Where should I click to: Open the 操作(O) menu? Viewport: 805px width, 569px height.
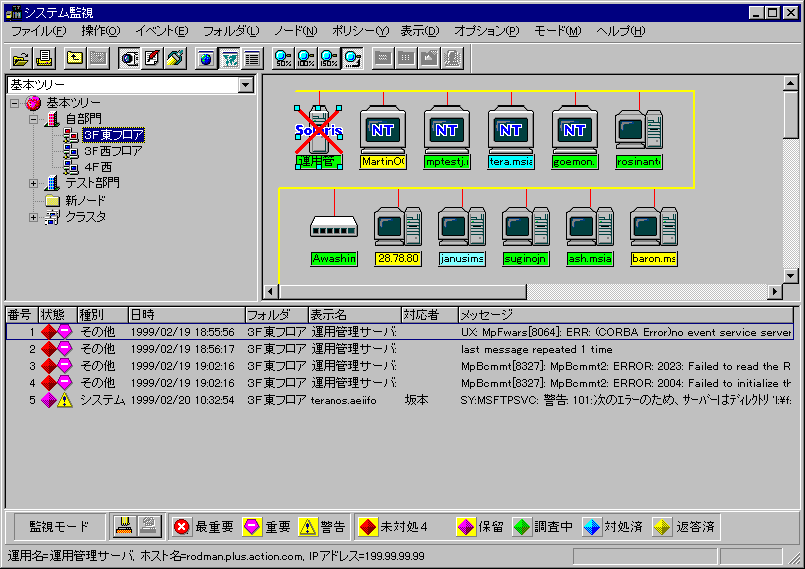coord(101,31)
